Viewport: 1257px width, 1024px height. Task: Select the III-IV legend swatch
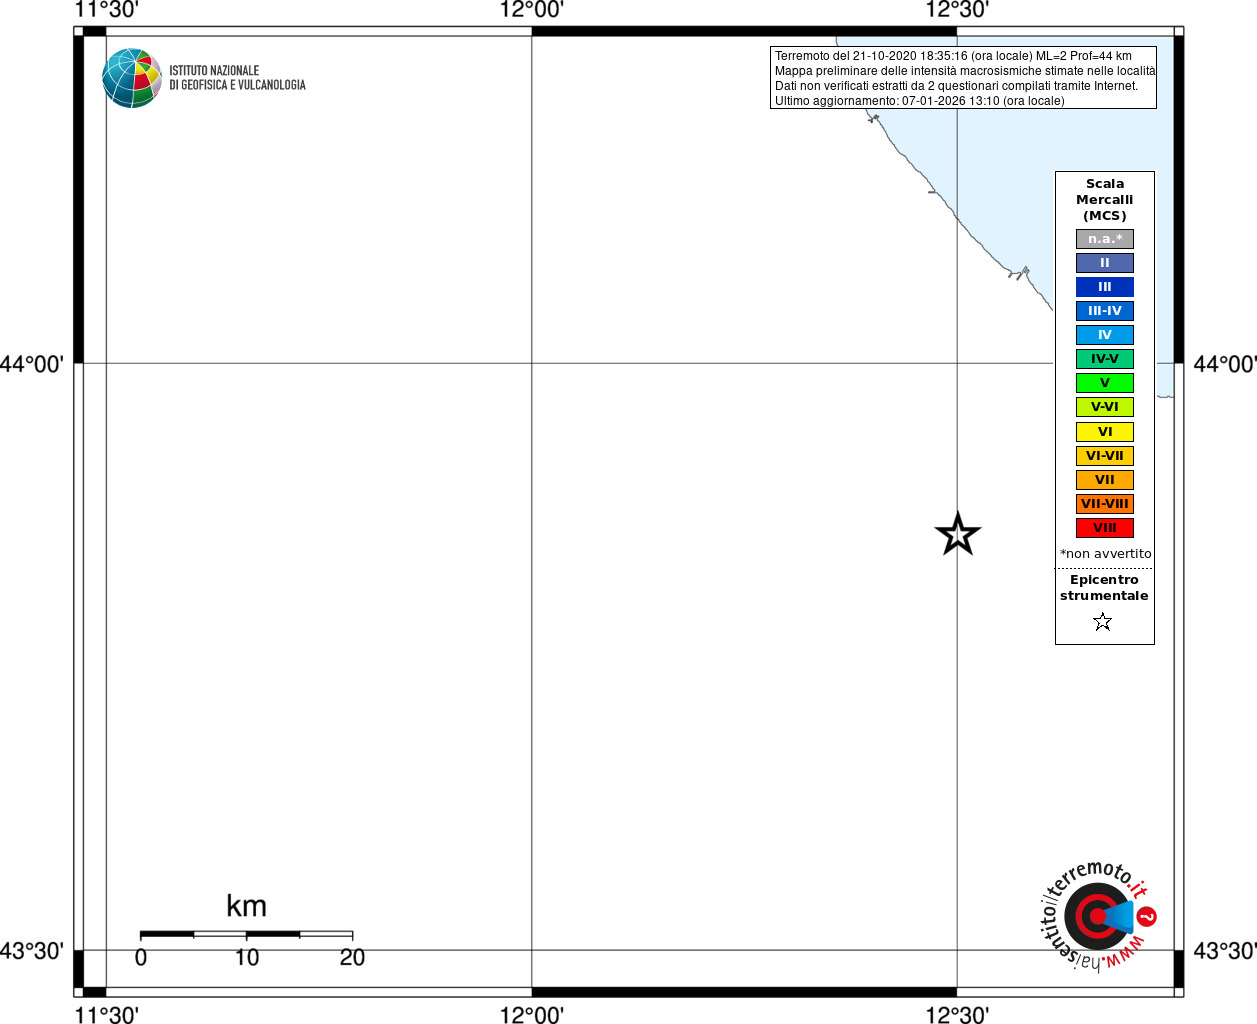click(1105, 311)
